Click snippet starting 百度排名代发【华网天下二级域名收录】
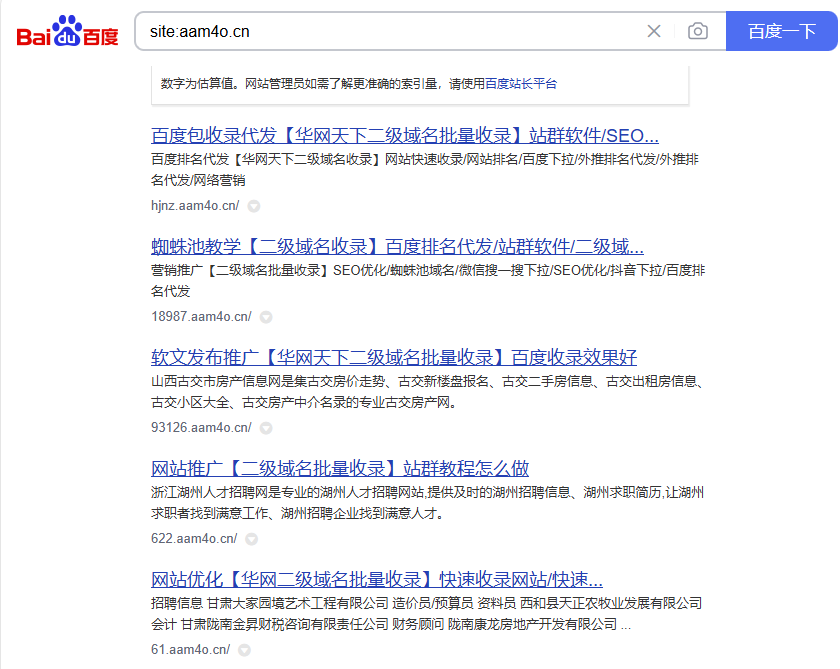Viewport: 840px width, 669px height. tap(425, 170)
